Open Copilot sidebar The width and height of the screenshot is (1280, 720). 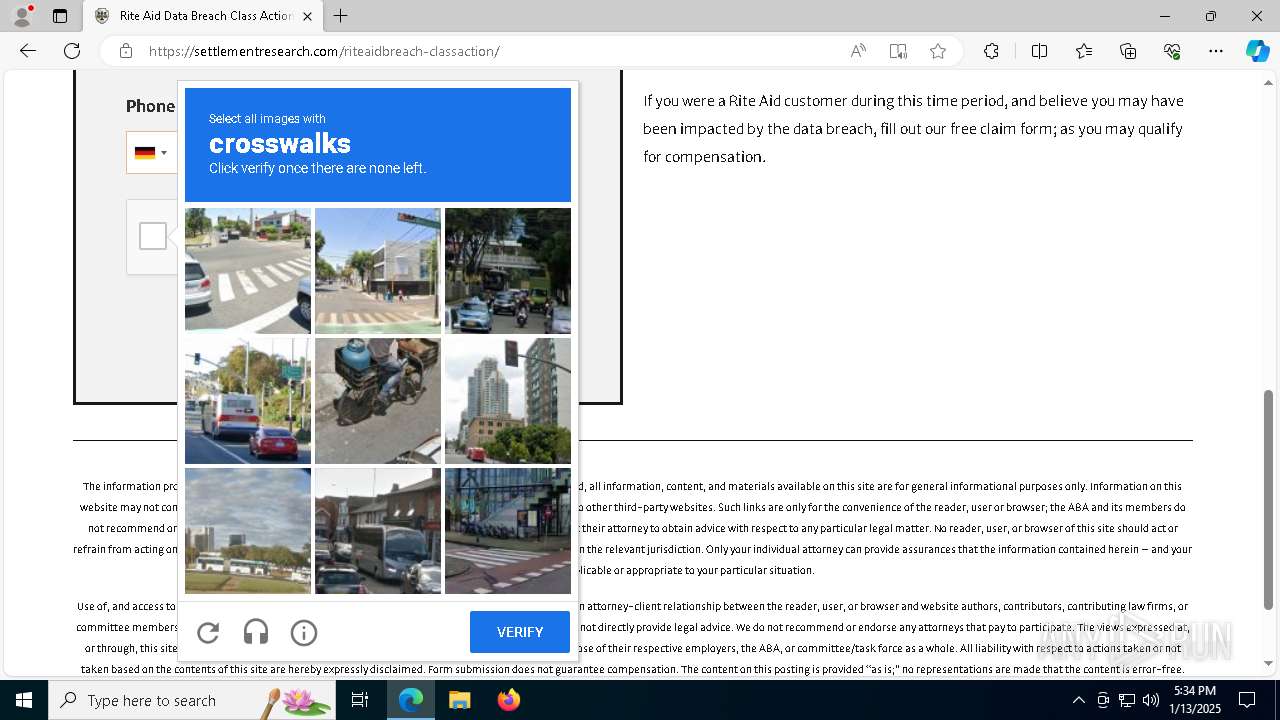click(x=1257, y=51)
